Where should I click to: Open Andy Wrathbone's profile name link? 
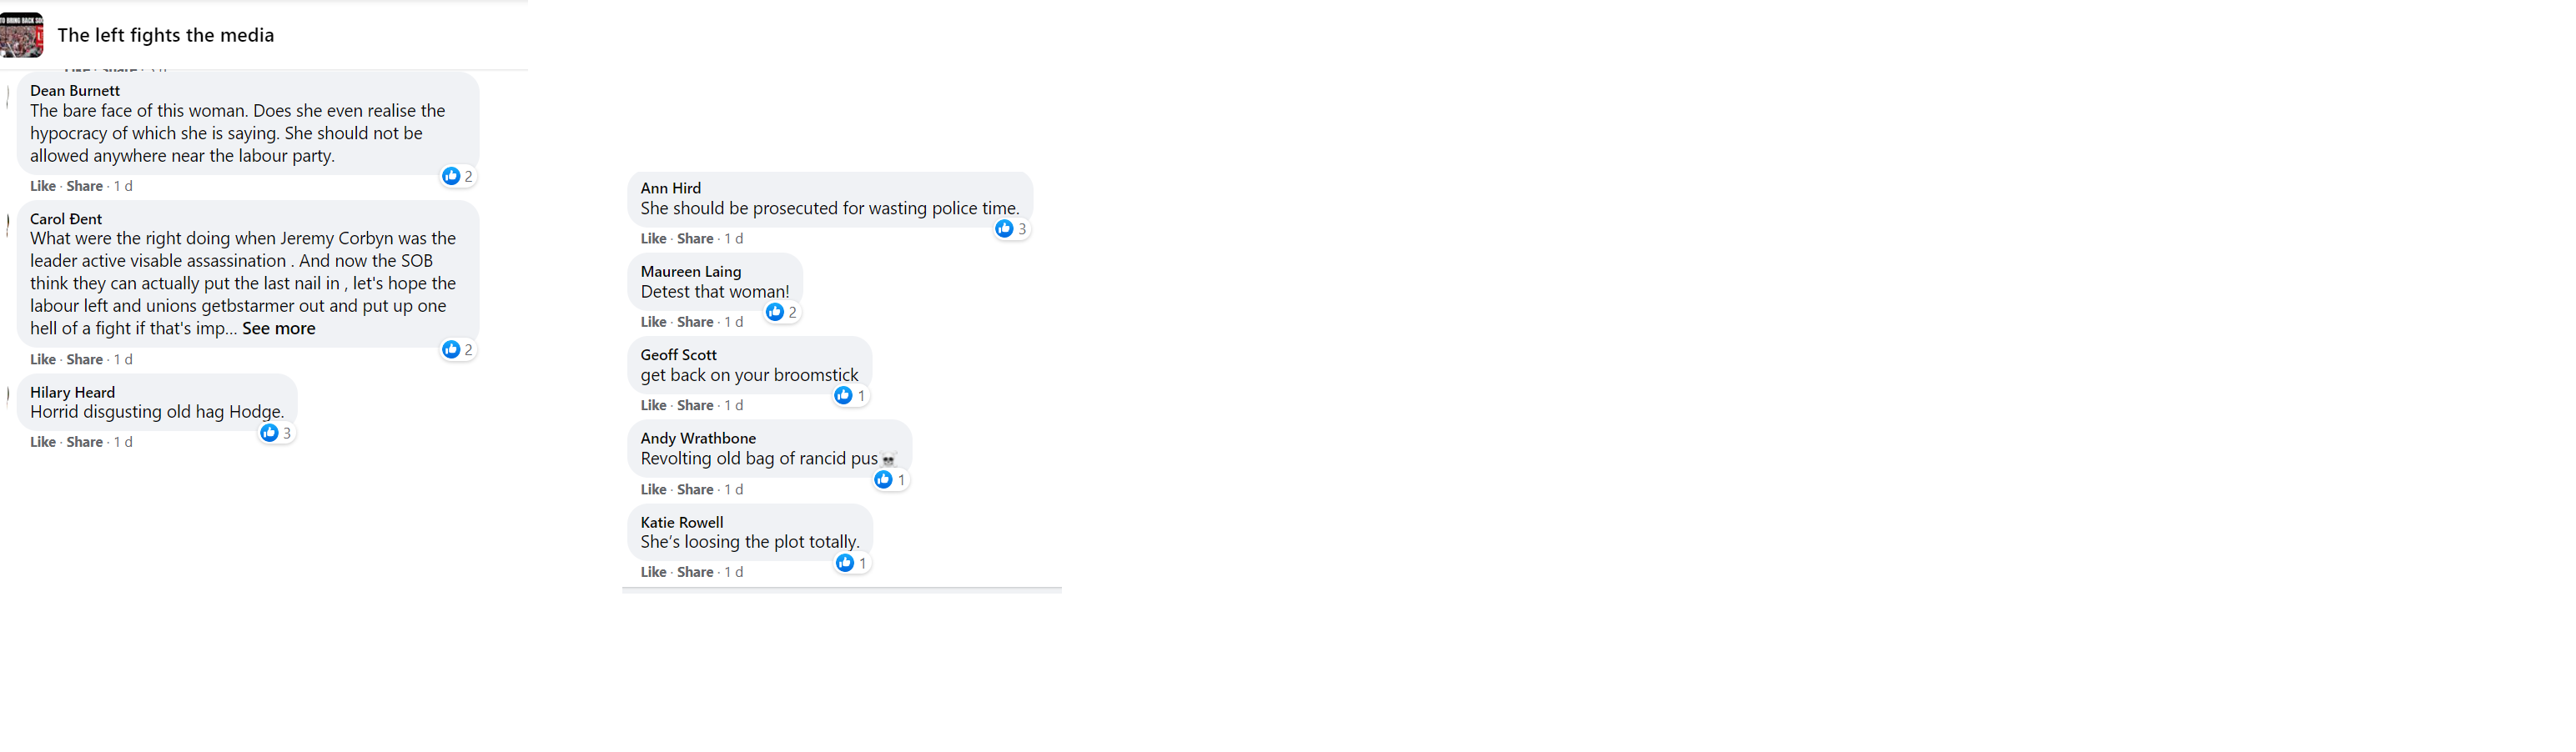coord(698,438)
